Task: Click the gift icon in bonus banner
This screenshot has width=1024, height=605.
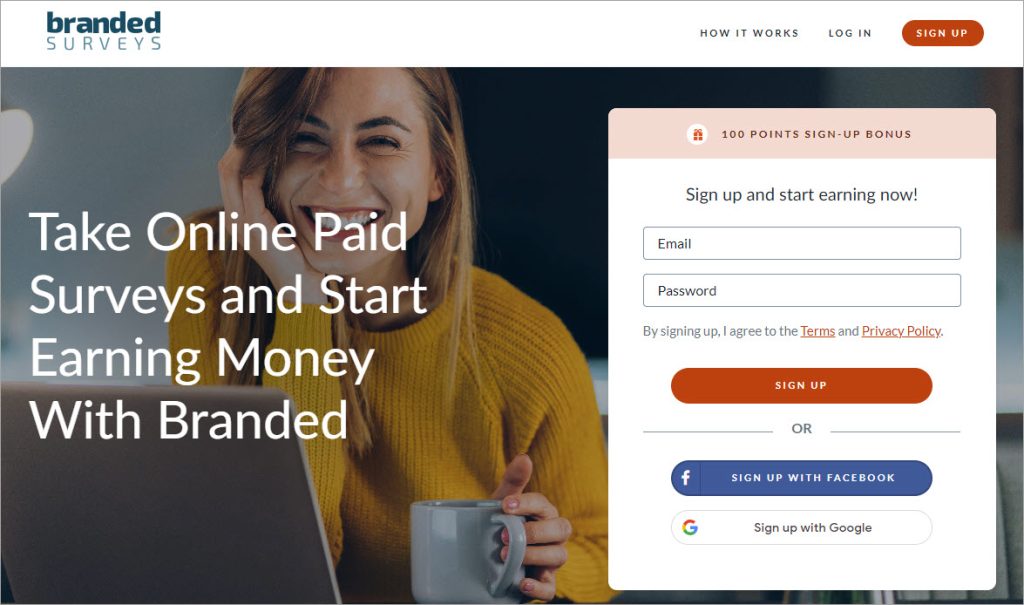Action: tap(697, 135)
